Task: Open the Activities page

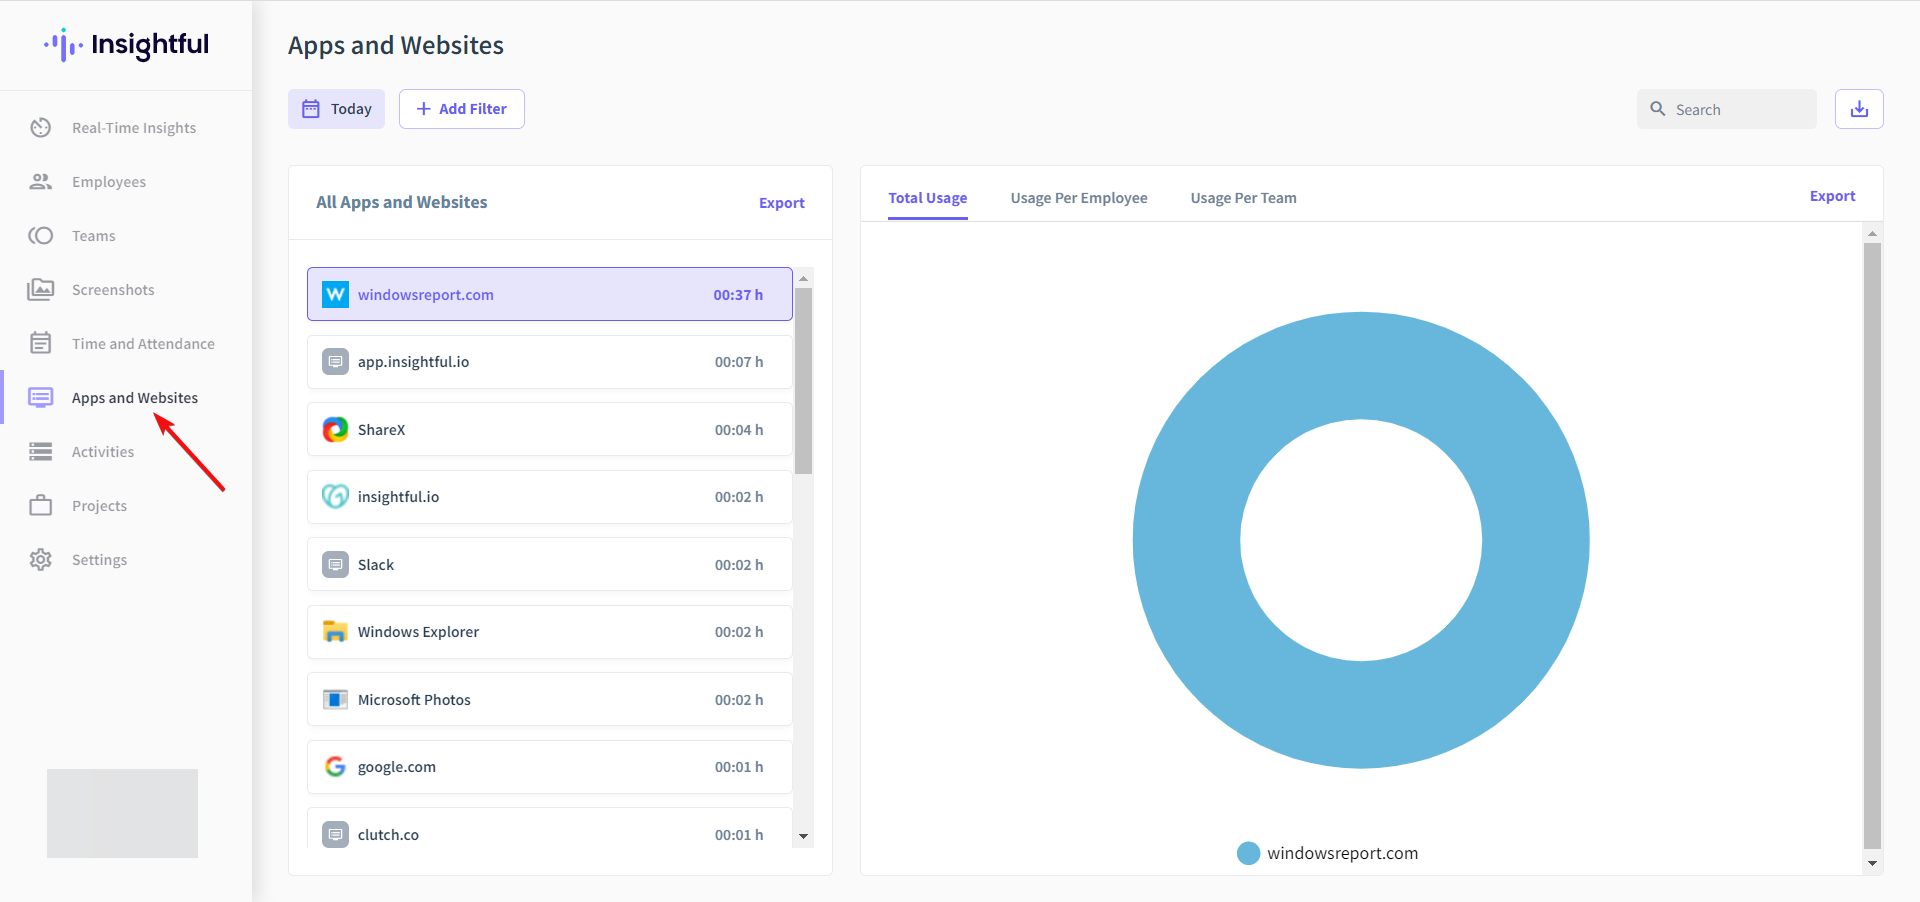Action: pyautogui.click(x=103, y=452)
